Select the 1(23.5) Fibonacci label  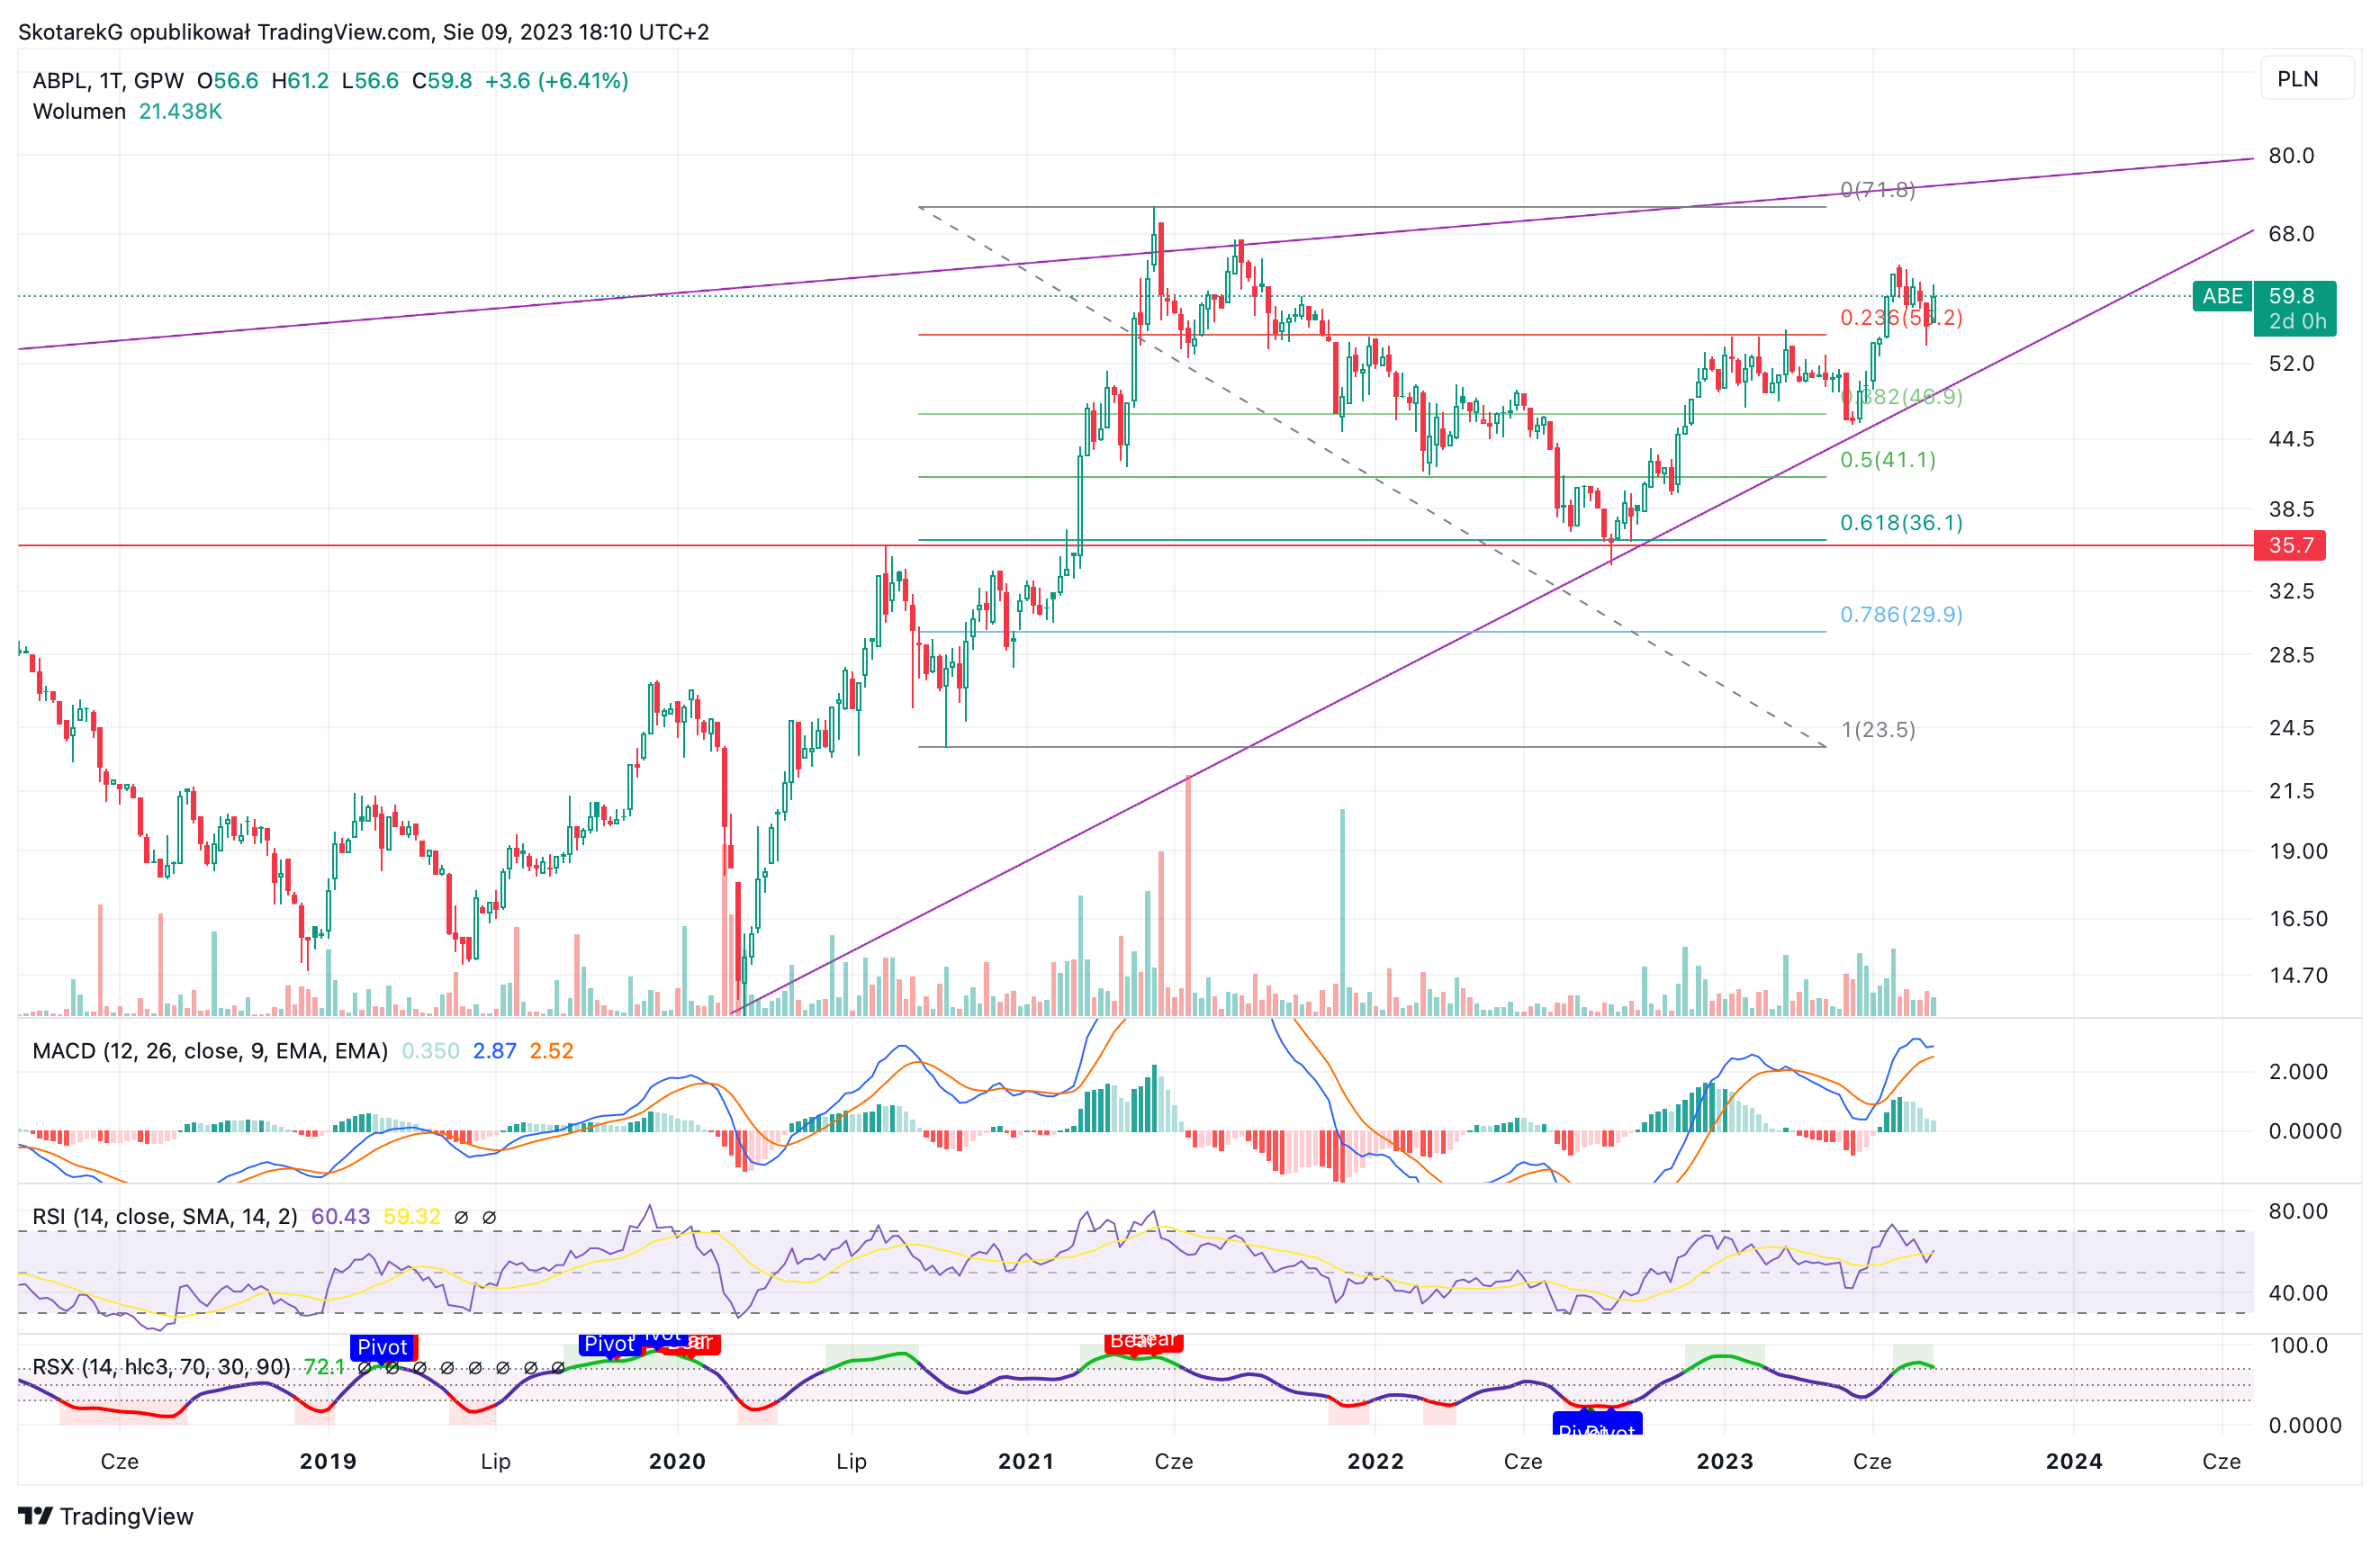point(1878,730)
